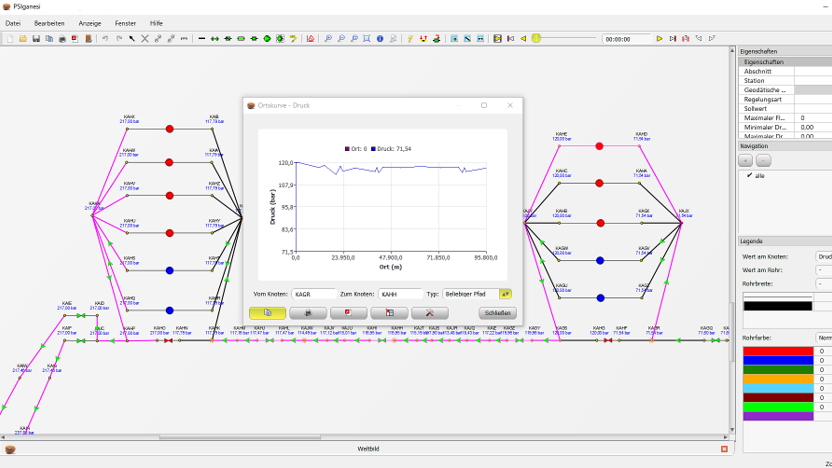Jump to simulation start
The width and height of the screenshot is (832, 468).
[x=510, y=39]
